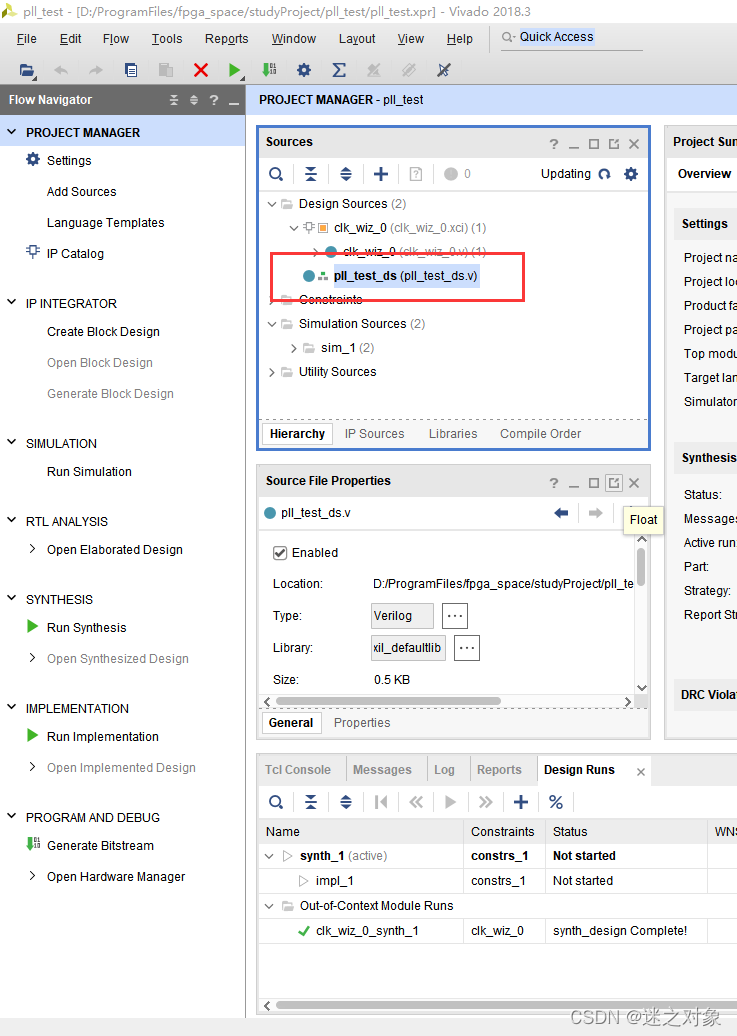Switch to Tcl Console tab
This screenshot has height=1036, width=737.
[297, 770]
